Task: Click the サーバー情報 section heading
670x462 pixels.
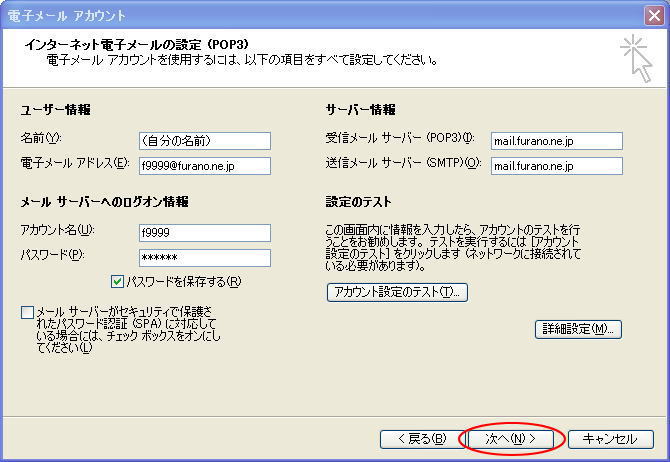Action: pos(361,110)
